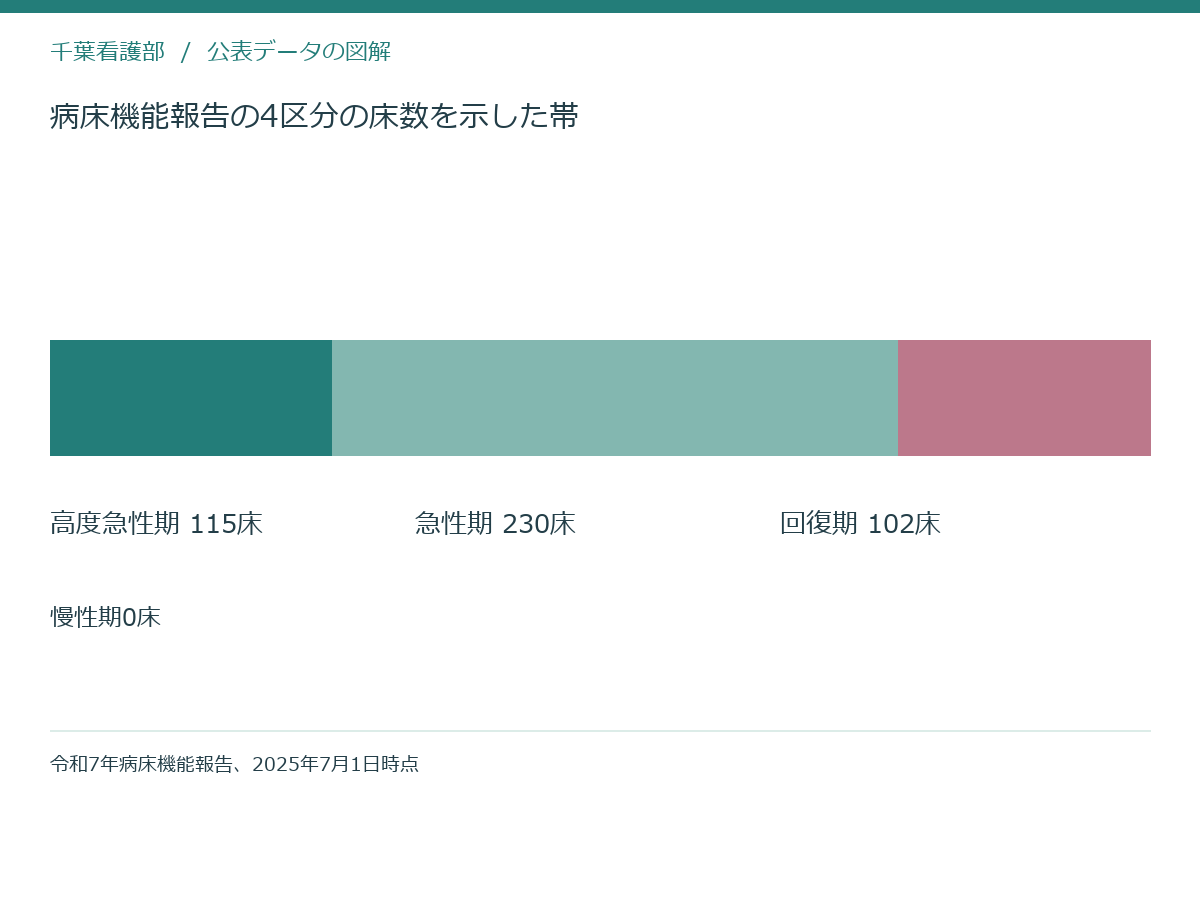
Task: Click the text 慢性期0床
Action: [105, 617]
